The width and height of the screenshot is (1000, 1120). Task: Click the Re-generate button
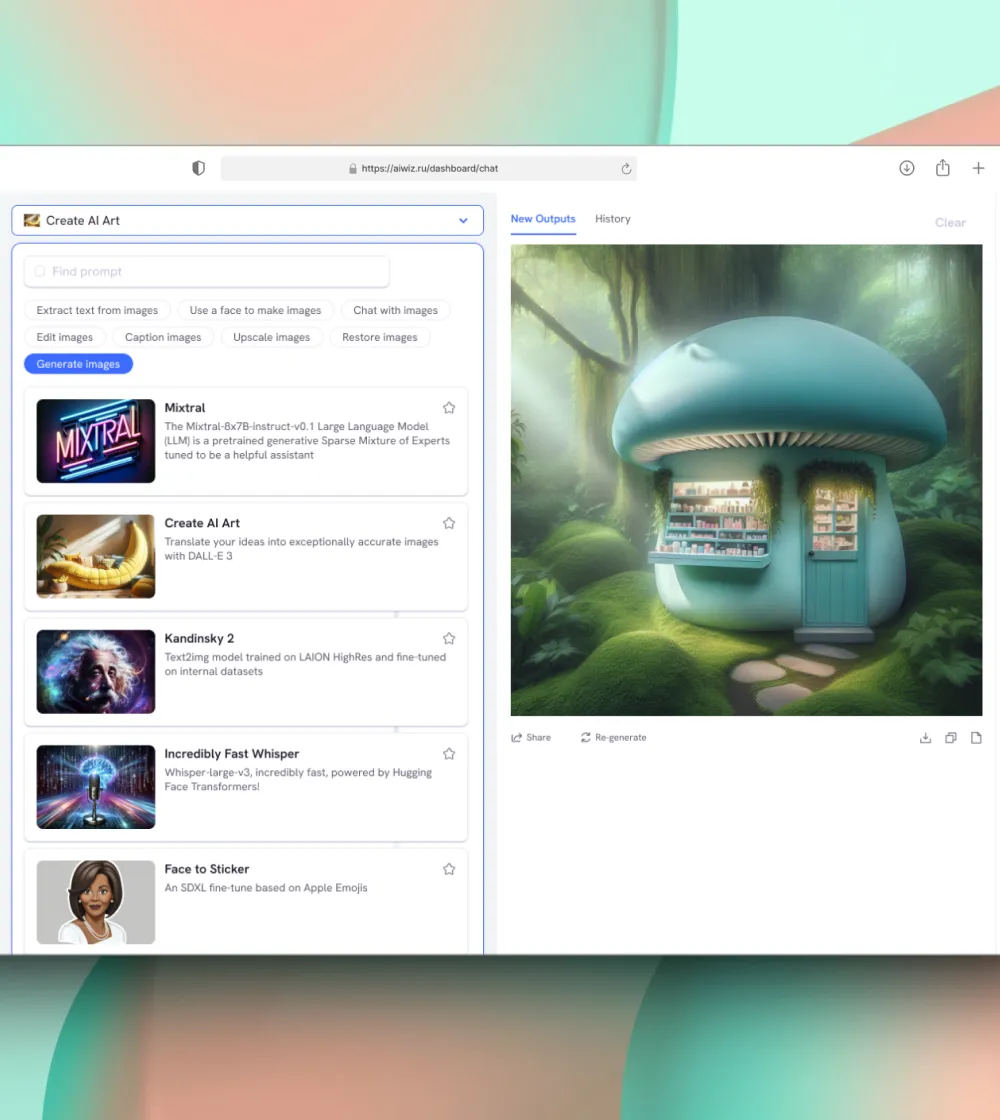pos(613,738)
